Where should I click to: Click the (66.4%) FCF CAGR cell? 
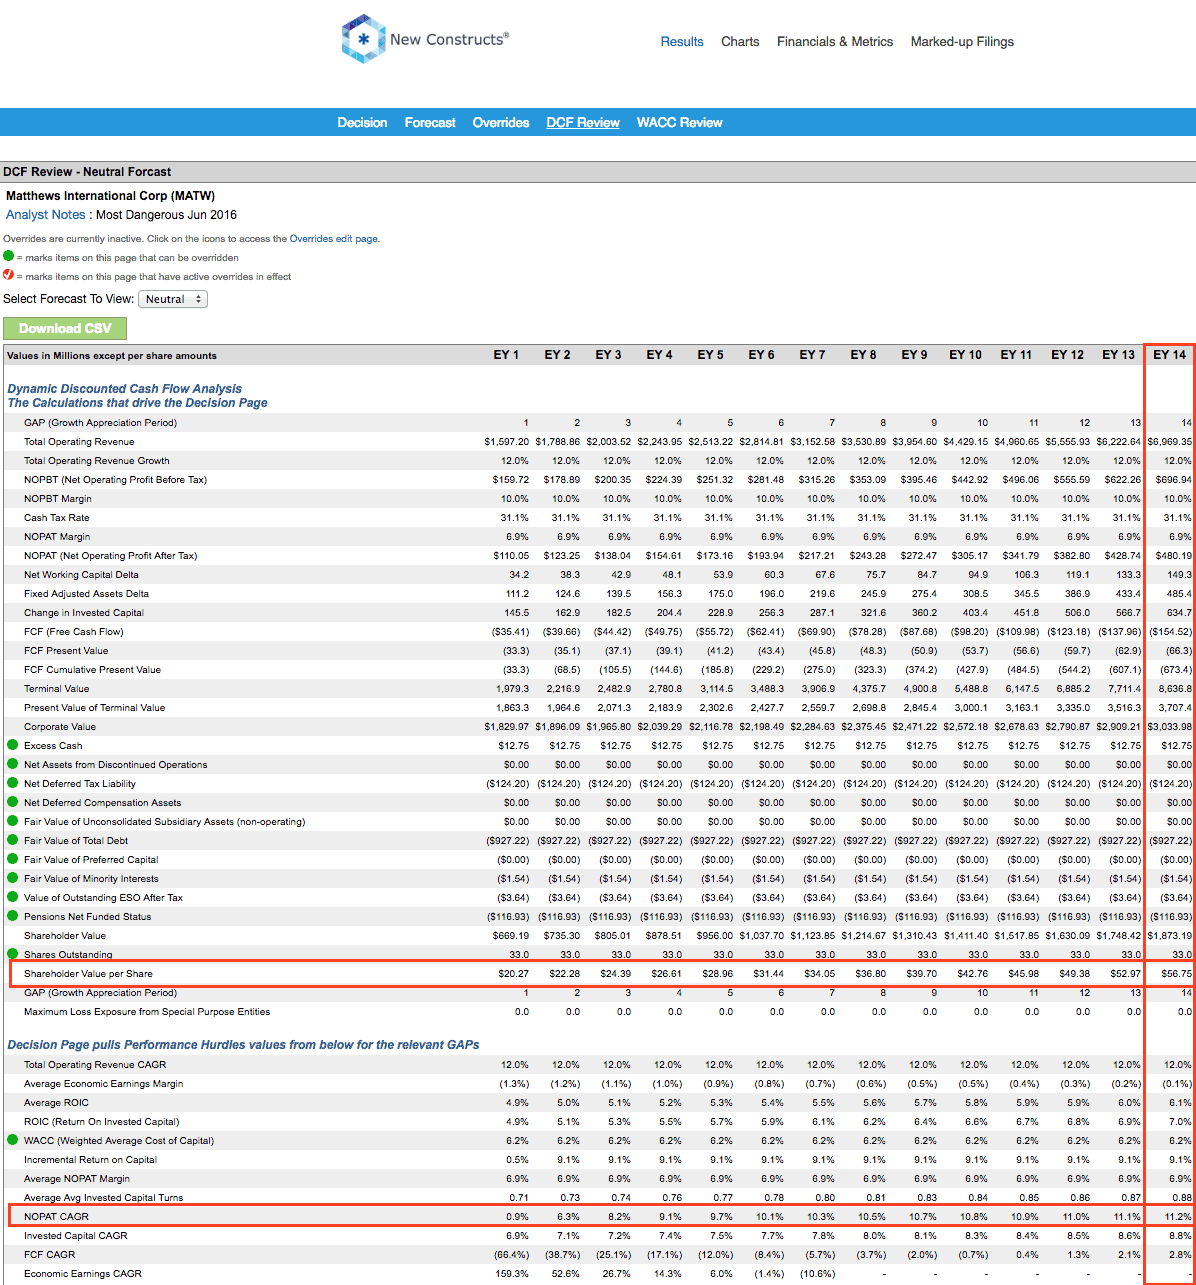coord(512,1255)
